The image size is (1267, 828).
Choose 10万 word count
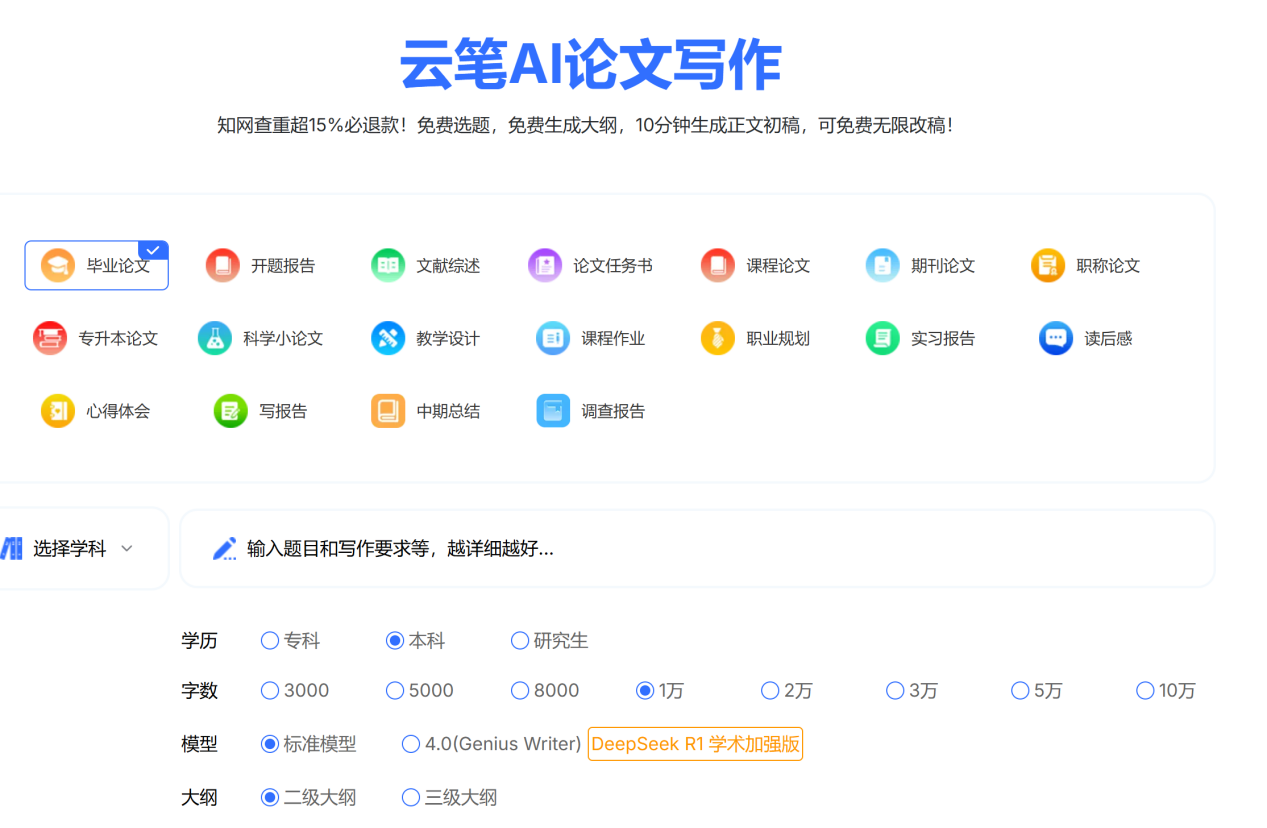pyautogui.click(x=1166, y=690)
